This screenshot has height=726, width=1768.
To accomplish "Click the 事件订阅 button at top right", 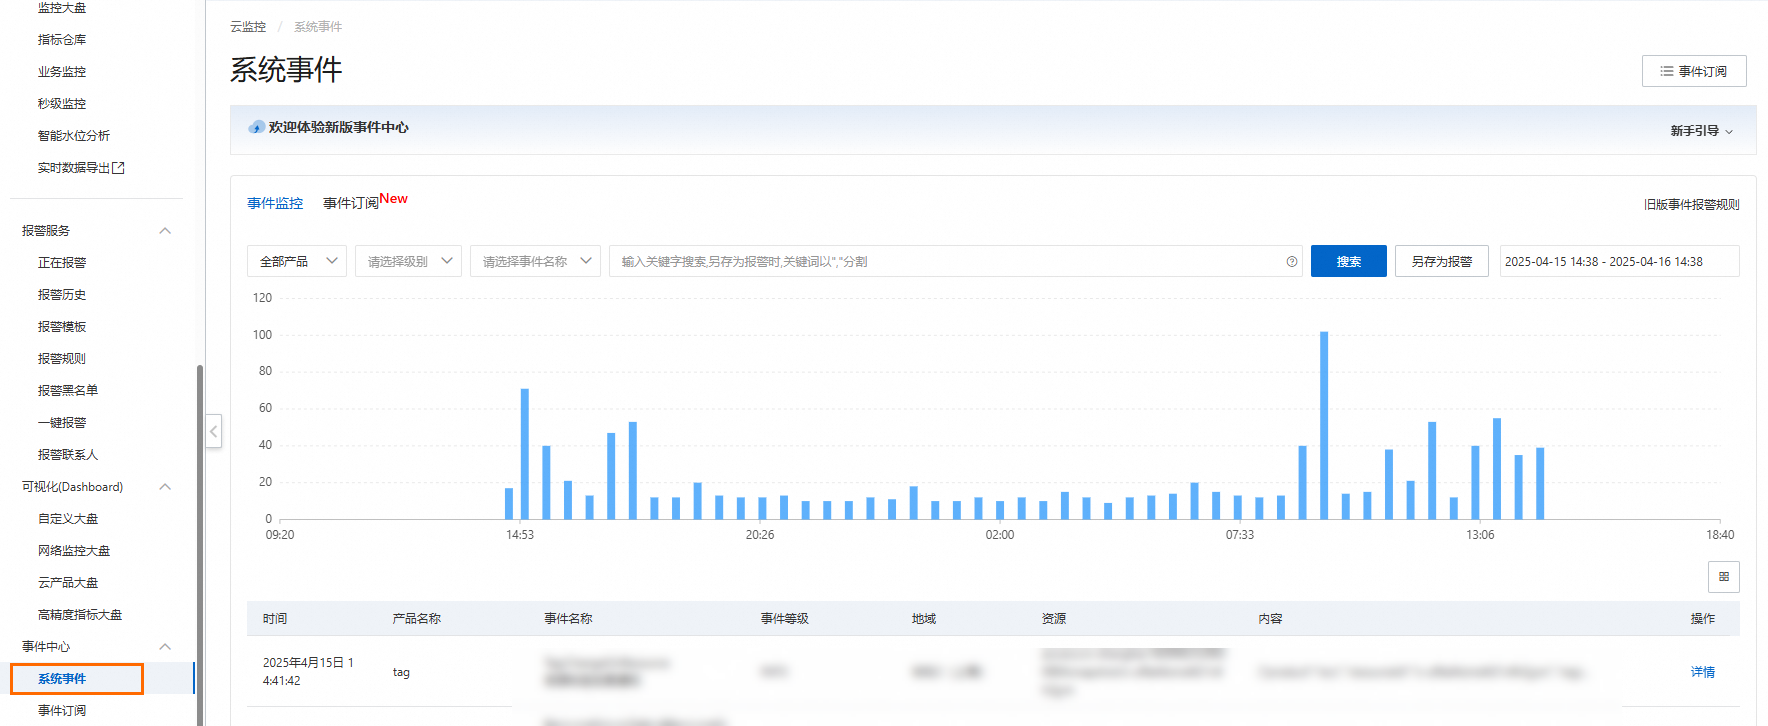I will click(x=1694, y=71).
